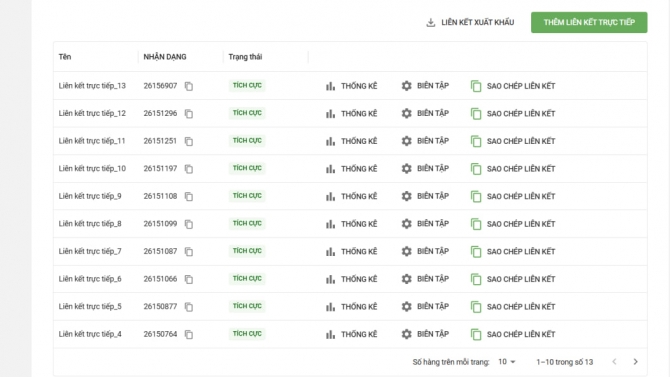This screenshot has width=670, height=377.
Task: Select name Liên kết trực tiếp_13
Action: [x=92, y=86]
